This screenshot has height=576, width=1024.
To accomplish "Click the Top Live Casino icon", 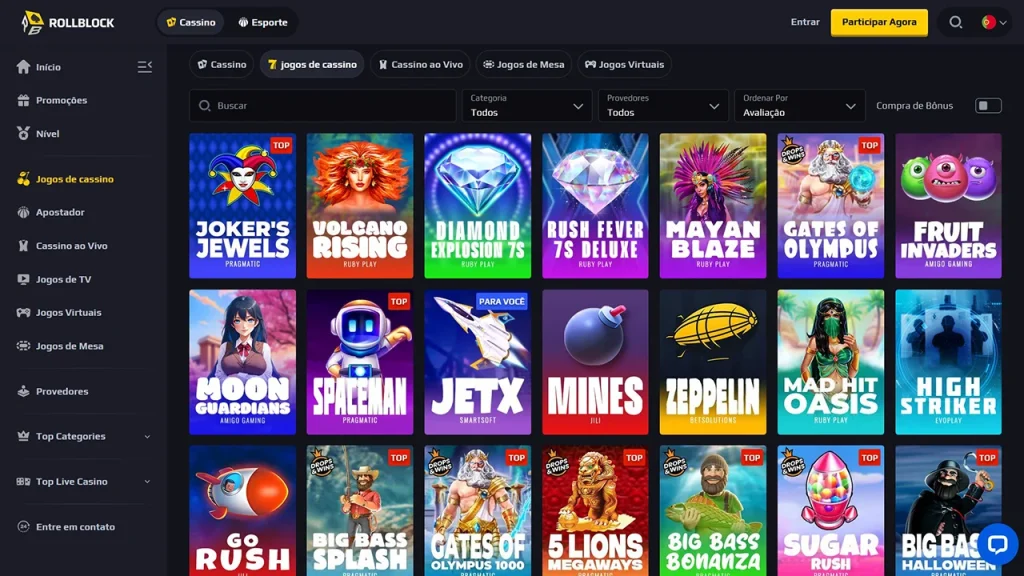I will click(24, 481).
